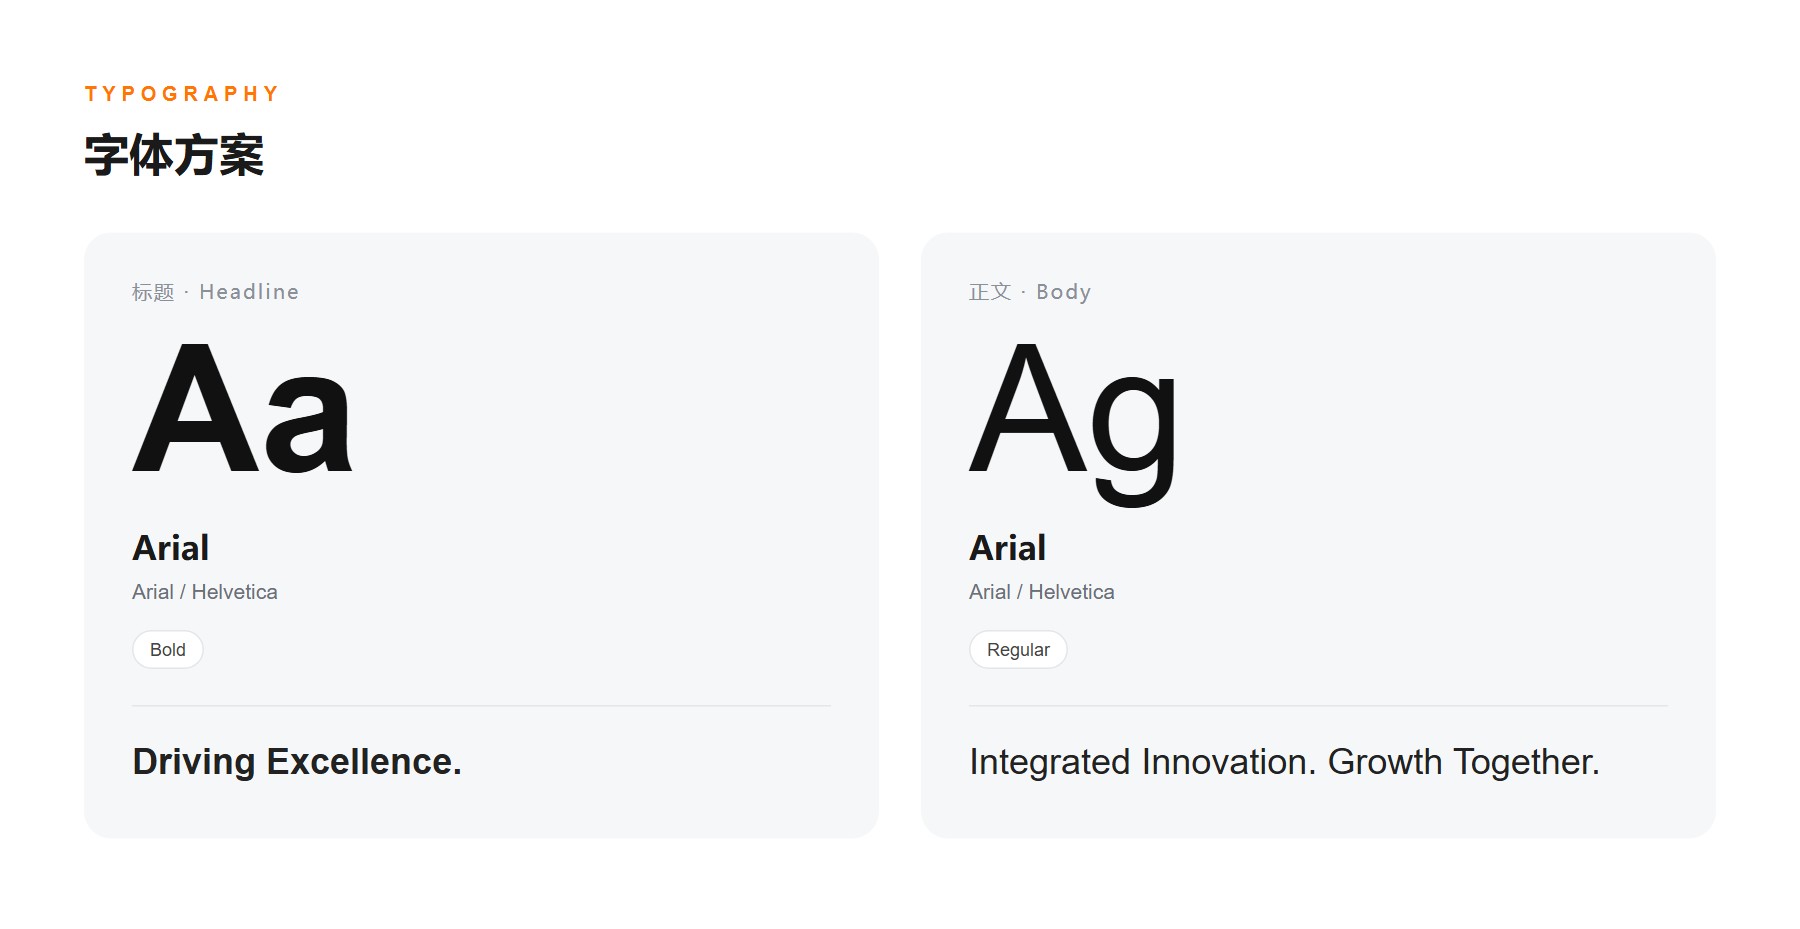Click the 标题 · Headline card label

[x=215, y=292]
